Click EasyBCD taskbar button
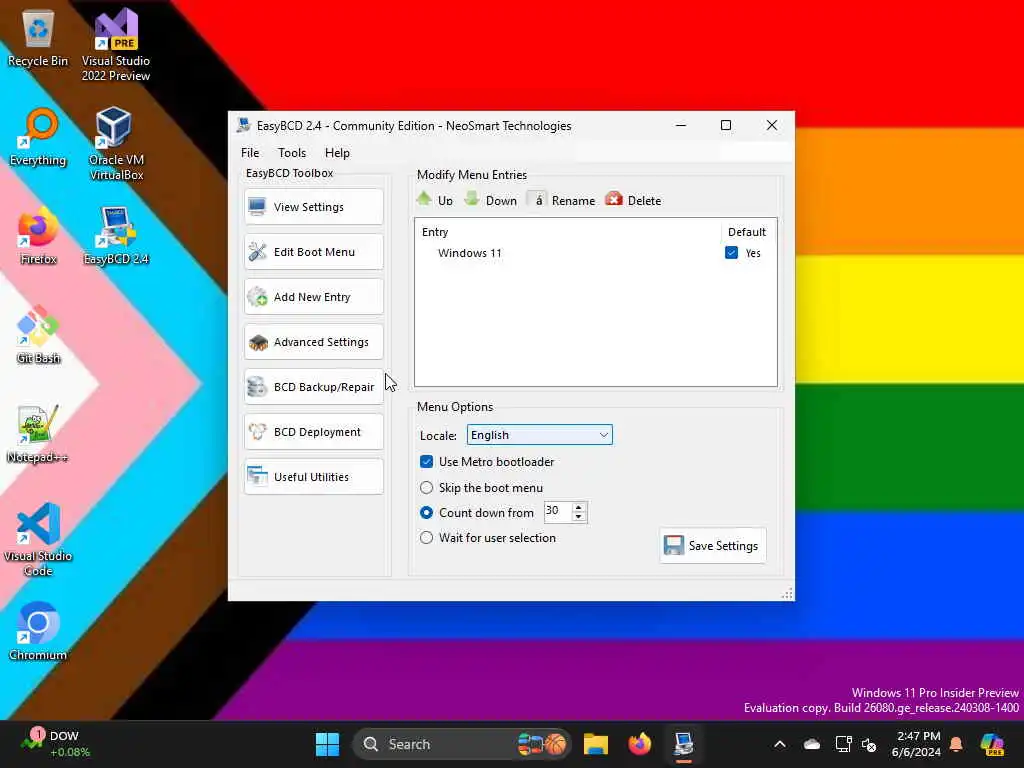The height and width of the screenshot is (768, 1024). (683, 744)
